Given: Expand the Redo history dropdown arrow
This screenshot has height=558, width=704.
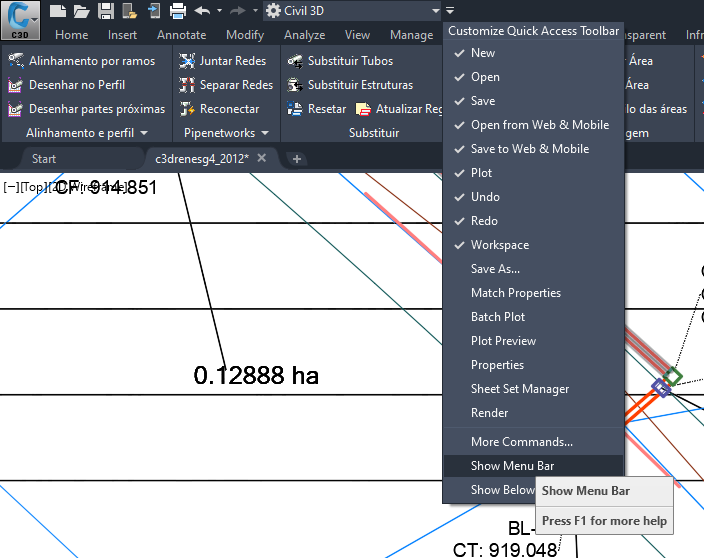Looking at the screenshot, I should click(x=255, y=10).
